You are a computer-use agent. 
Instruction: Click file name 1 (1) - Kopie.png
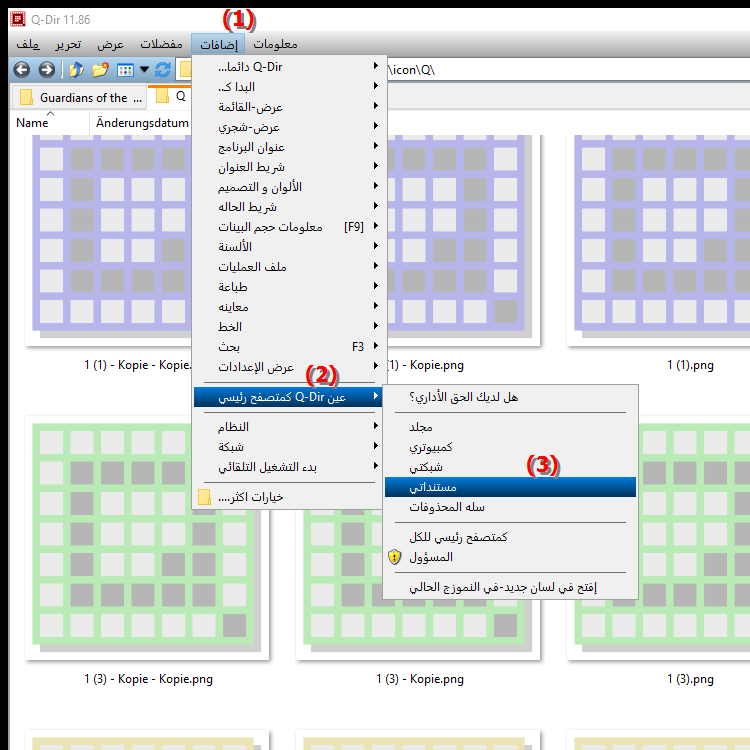425,365
